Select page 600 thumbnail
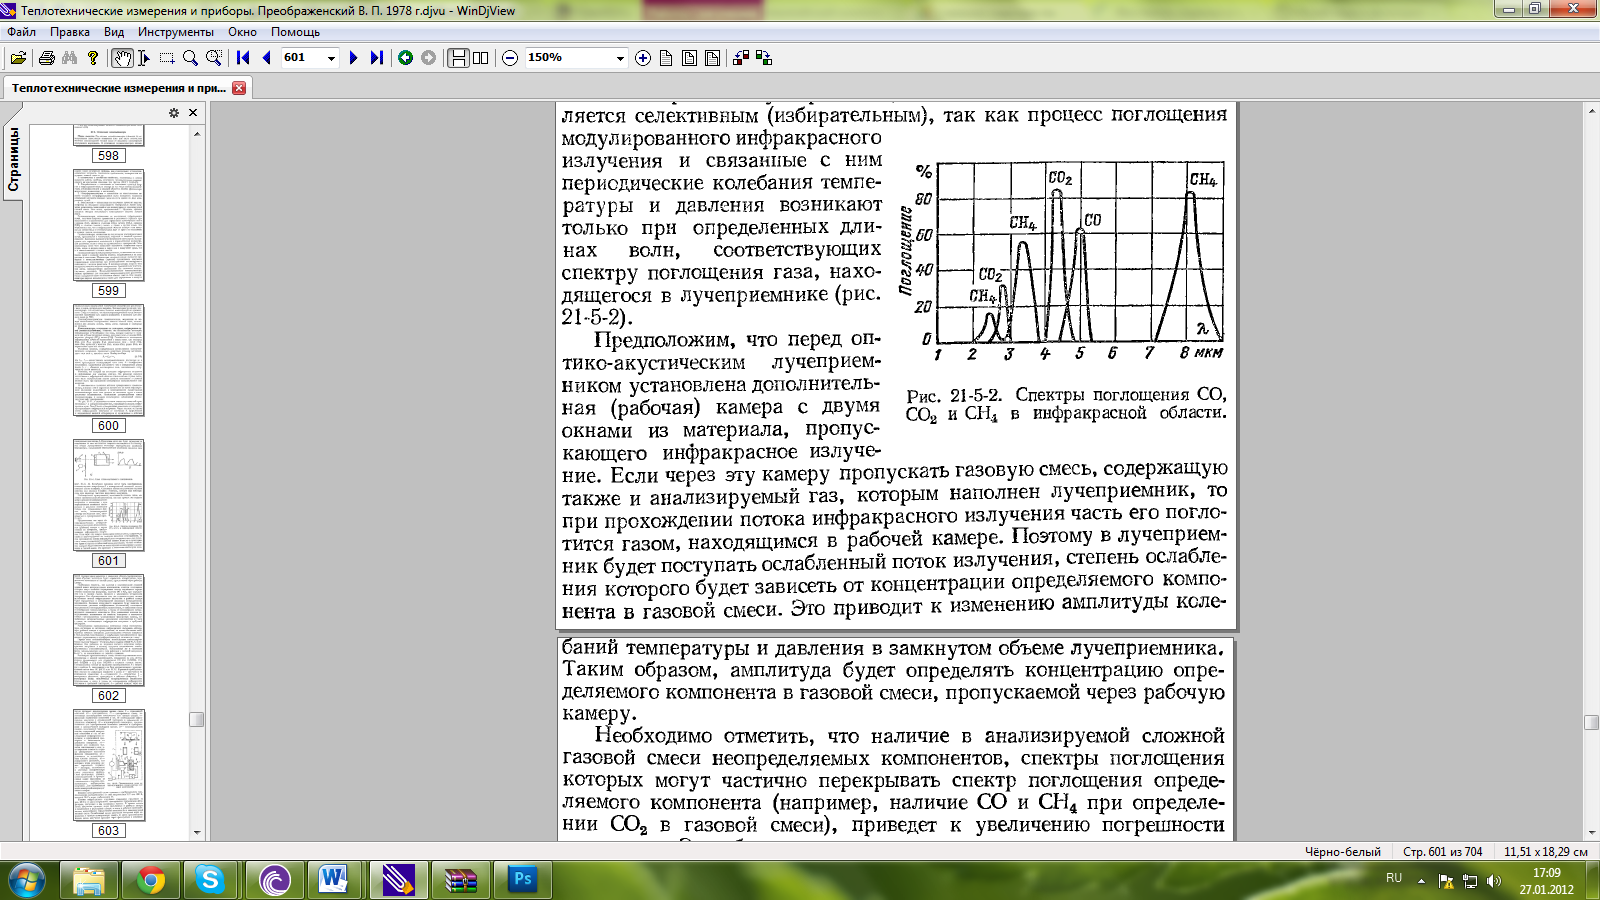Image resolution: width=1600 pixels, height=900 pixels. 109,360
